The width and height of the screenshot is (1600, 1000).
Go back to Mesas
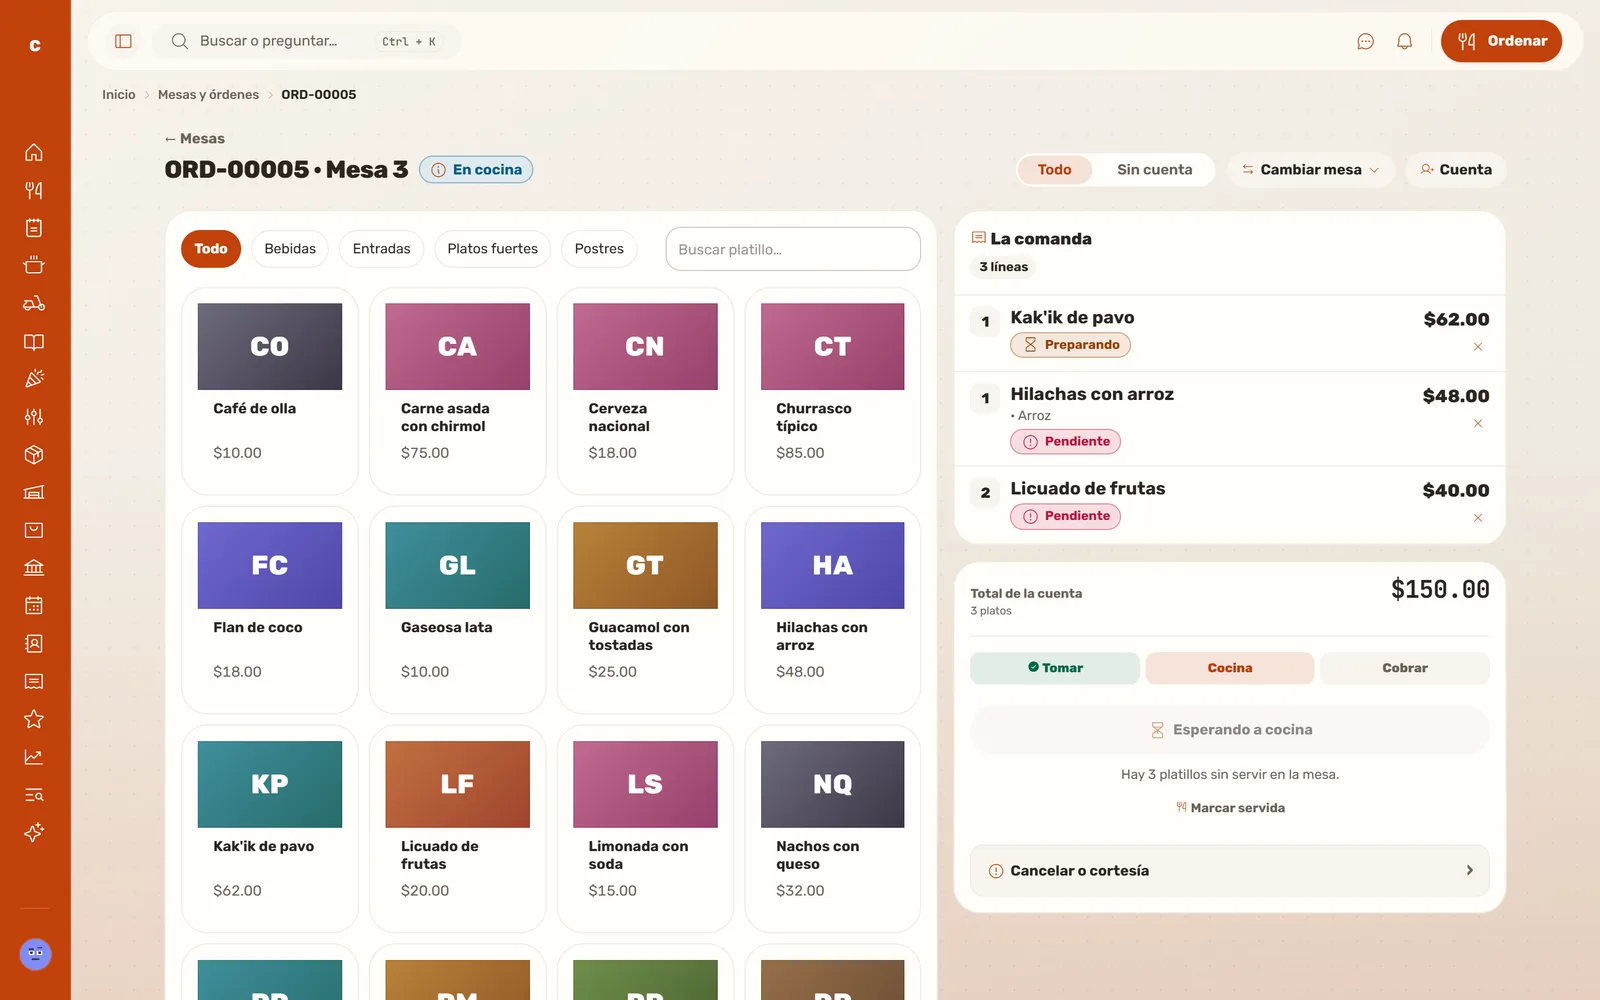click(x=195, y=139)
